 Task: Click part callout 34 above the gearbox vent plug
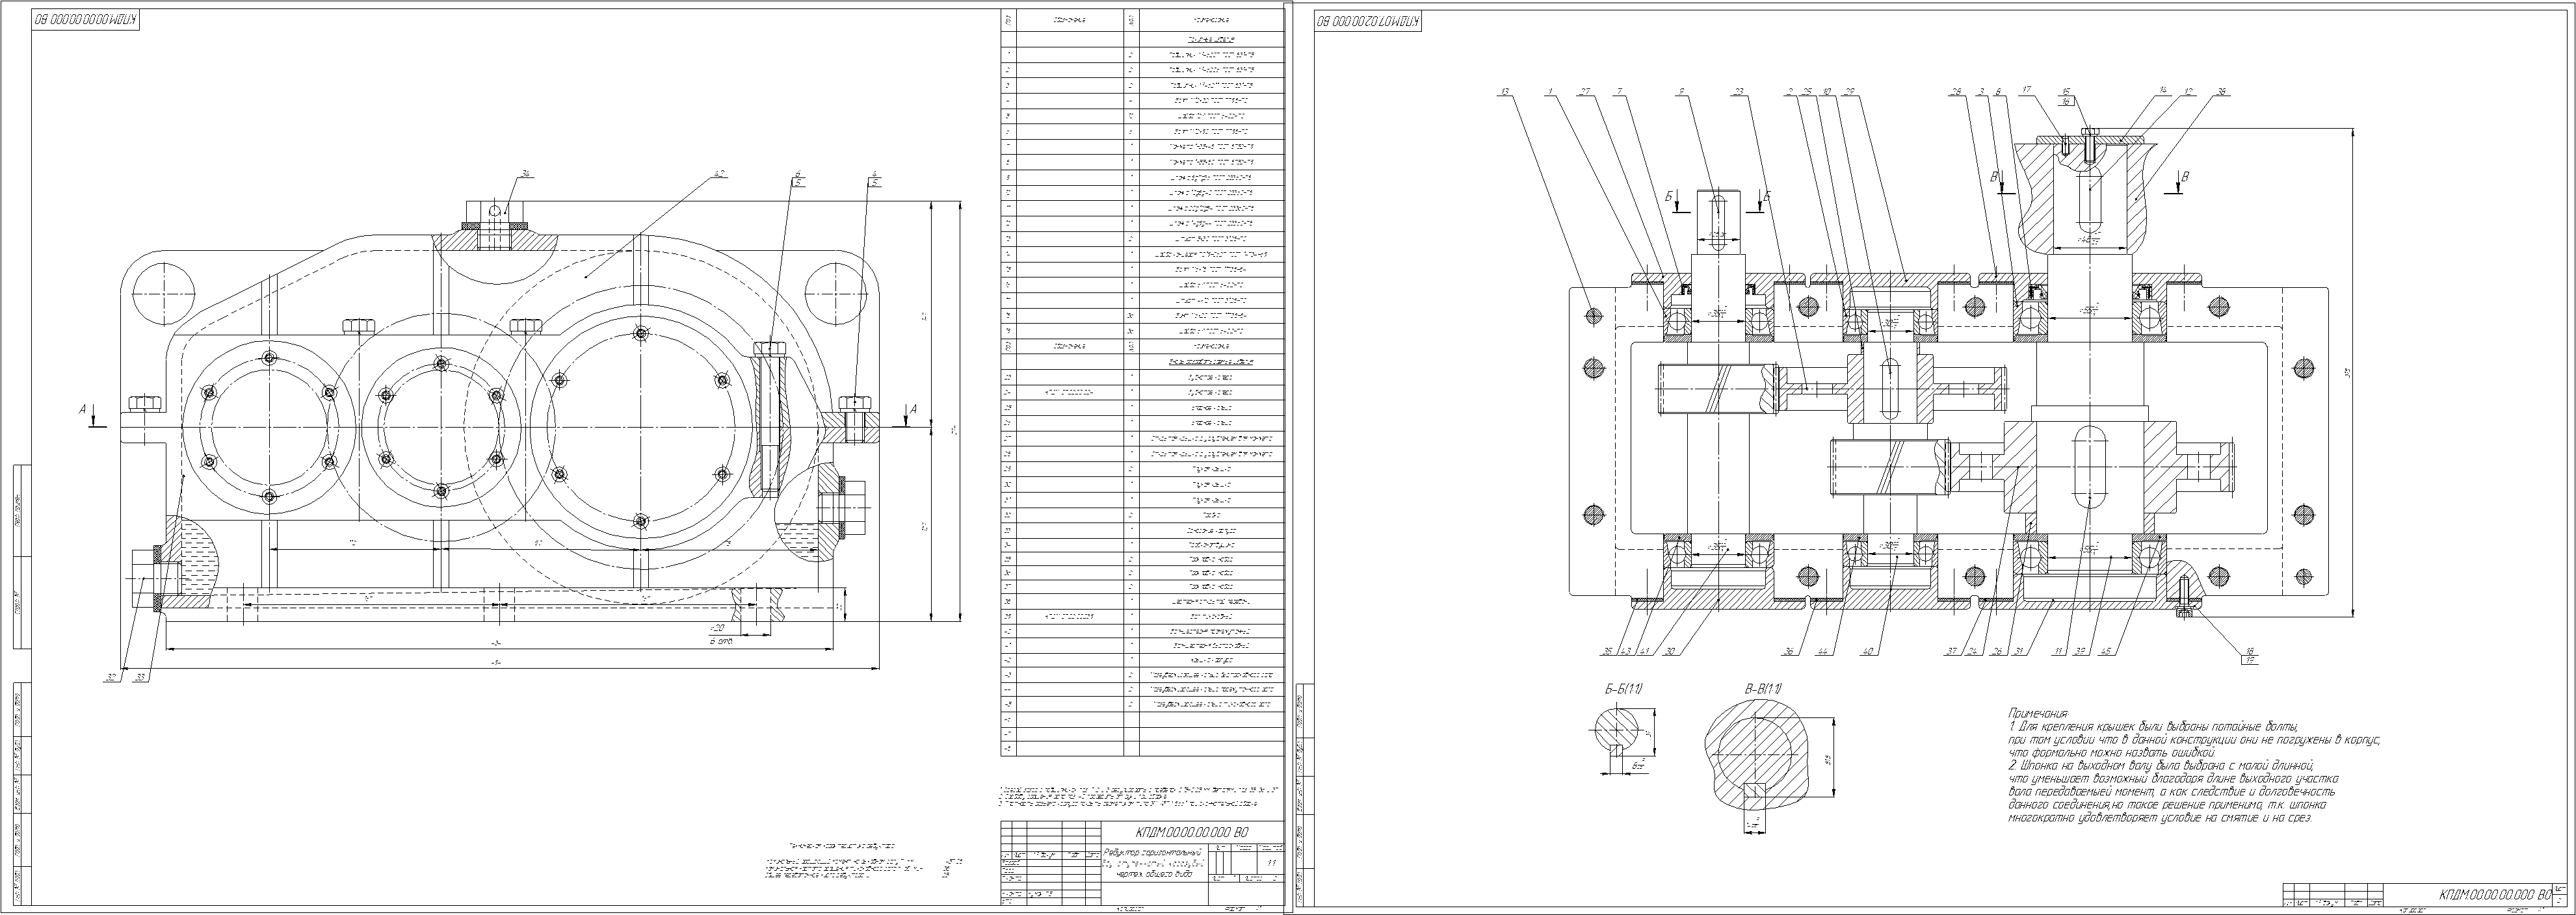526,173
